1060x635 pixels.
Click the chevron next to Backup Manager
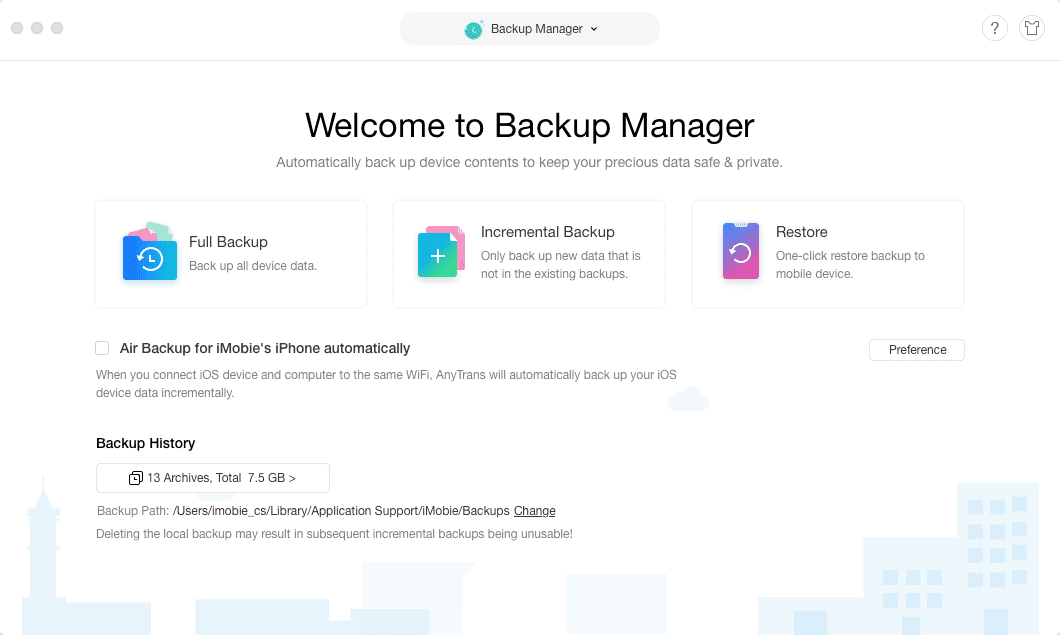pyautogui.click(x=594, y=29)
